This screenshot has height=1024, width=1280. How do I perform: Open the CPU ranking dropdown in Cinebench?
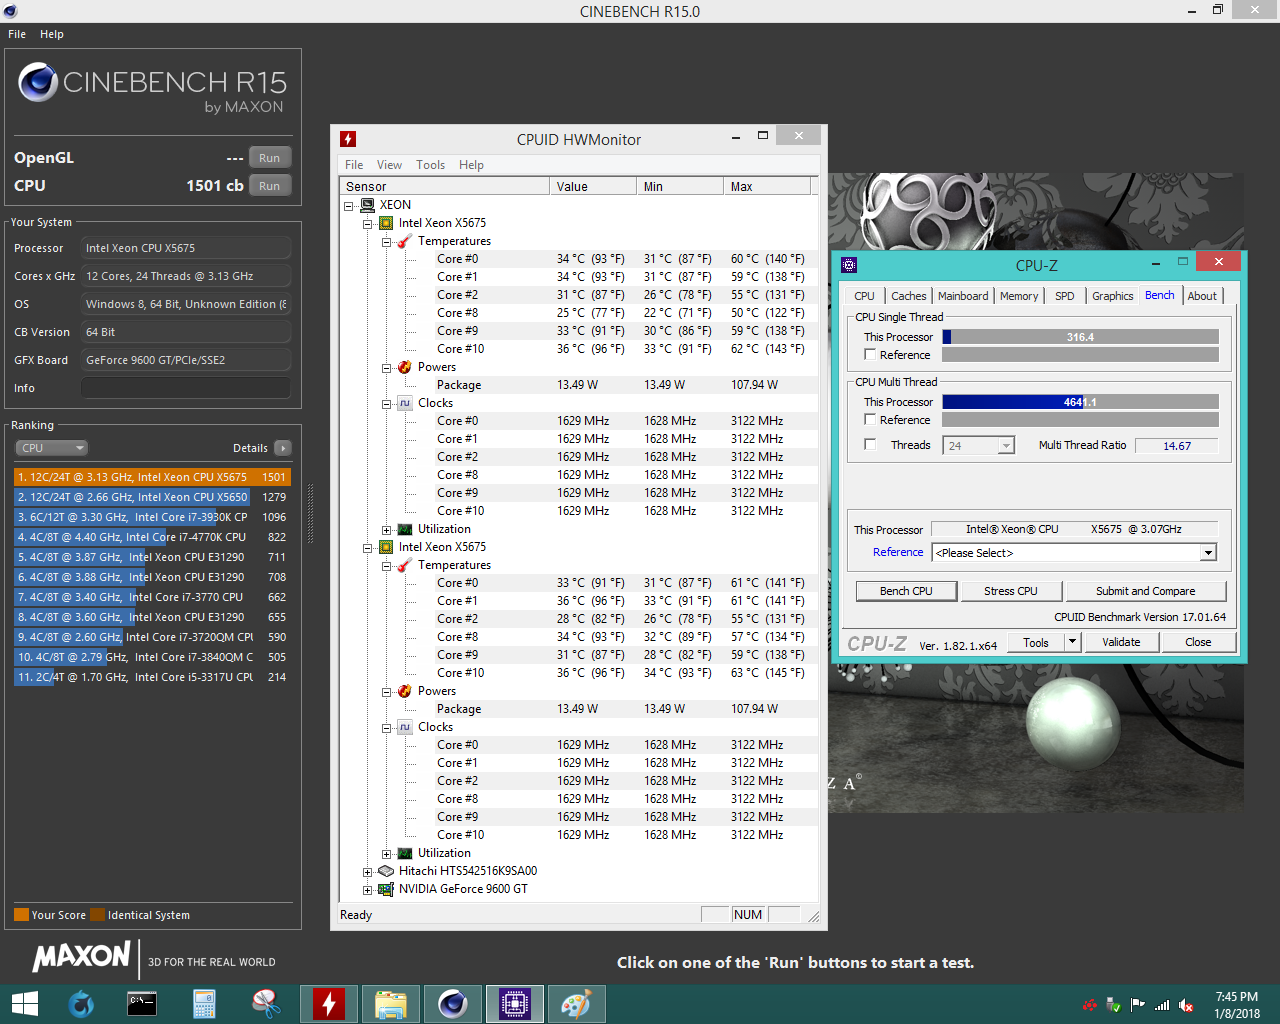click(x=52, y=448)
